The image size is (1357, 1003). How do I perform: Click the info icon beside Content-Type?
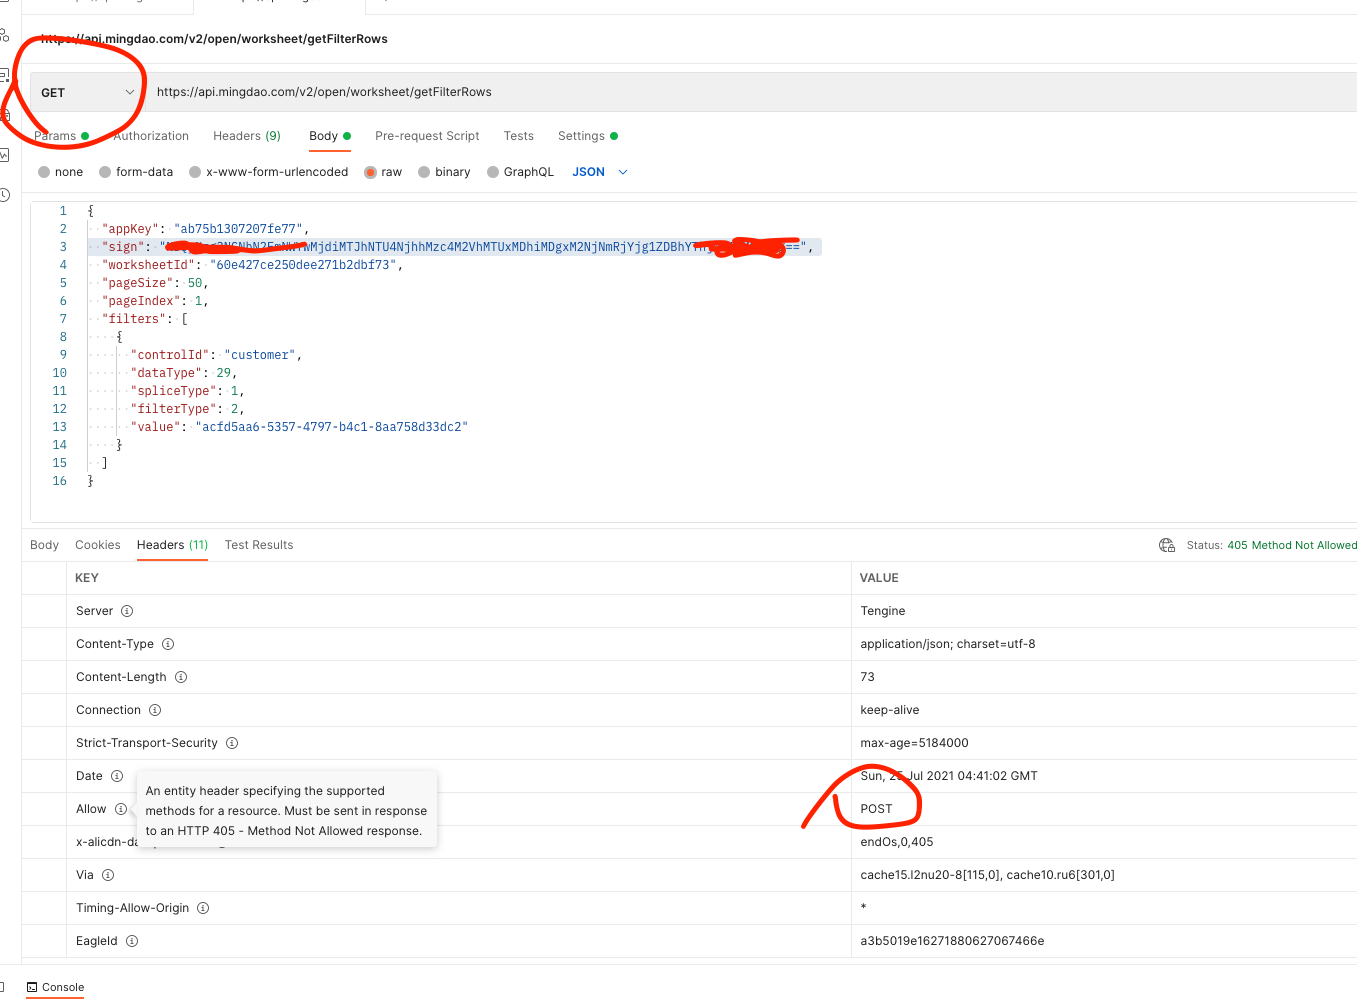168,644
